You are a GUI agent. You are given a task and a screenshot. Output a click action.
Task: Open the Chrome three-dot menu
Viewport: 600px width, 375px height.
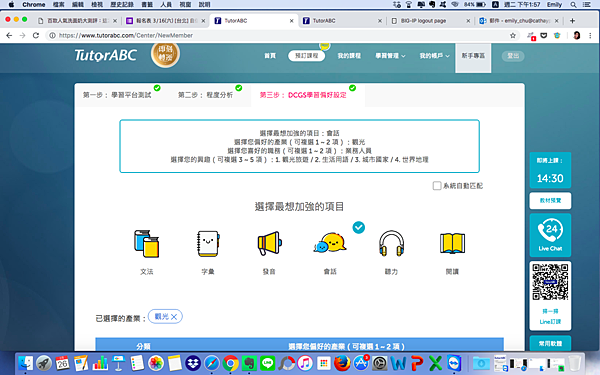point(590,36)
